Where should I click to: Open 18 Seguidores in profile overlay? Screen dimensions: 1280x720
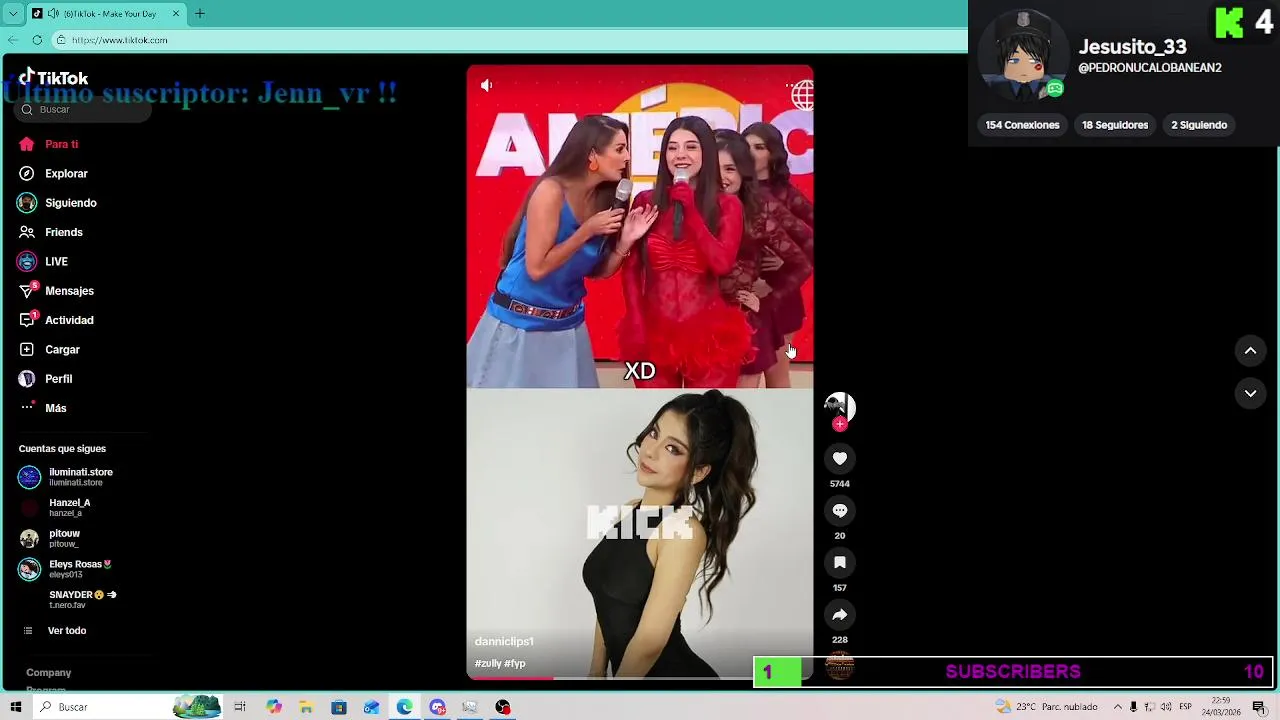coord(1115,125)
